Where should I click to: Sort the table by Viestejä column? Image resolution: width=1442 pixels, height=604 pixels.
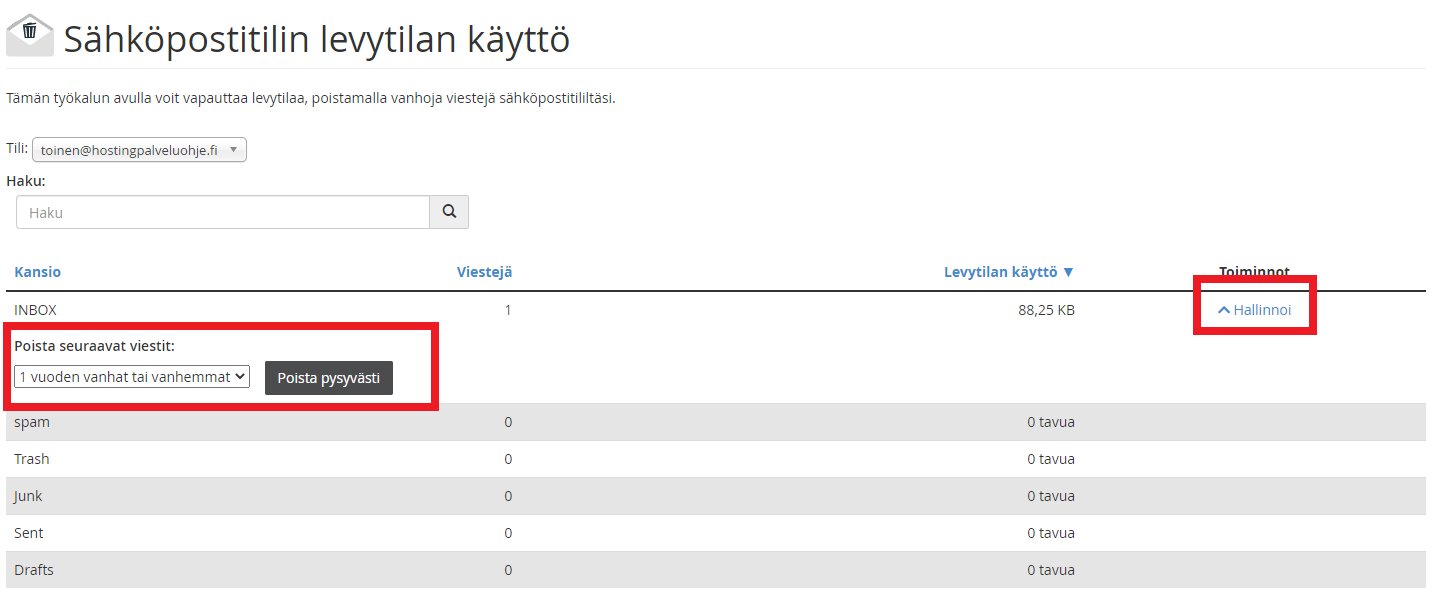pyautogui.click(x=484, y=272)
